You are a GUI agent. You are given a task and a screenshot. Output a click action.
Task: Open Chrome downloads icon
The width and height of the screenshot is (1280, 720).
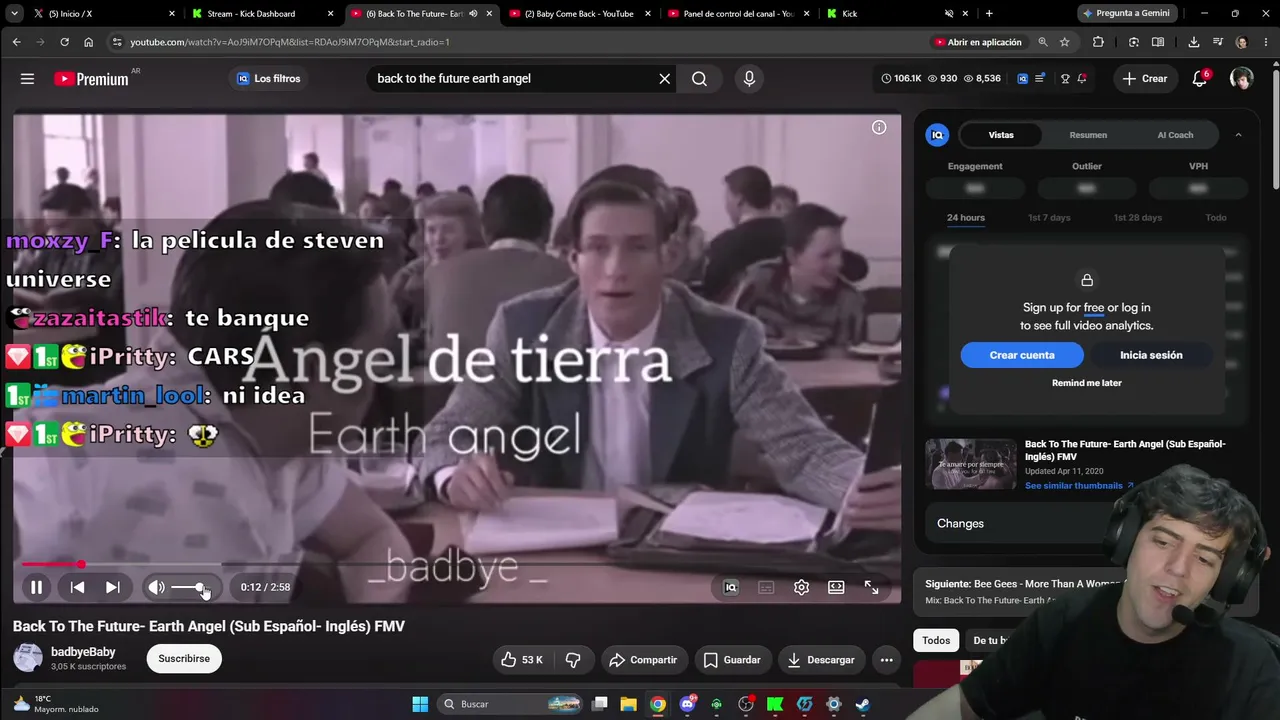coord(1193,42)
